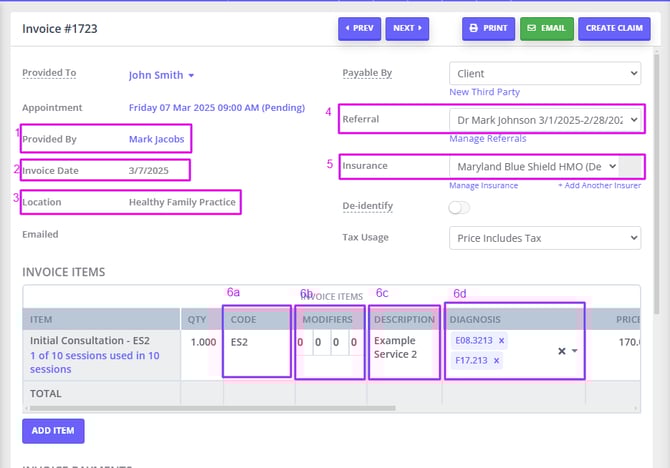Screen dimensions: 670x468
Task: Go to the NEXT invoice
Action: [x=408, y=28]
